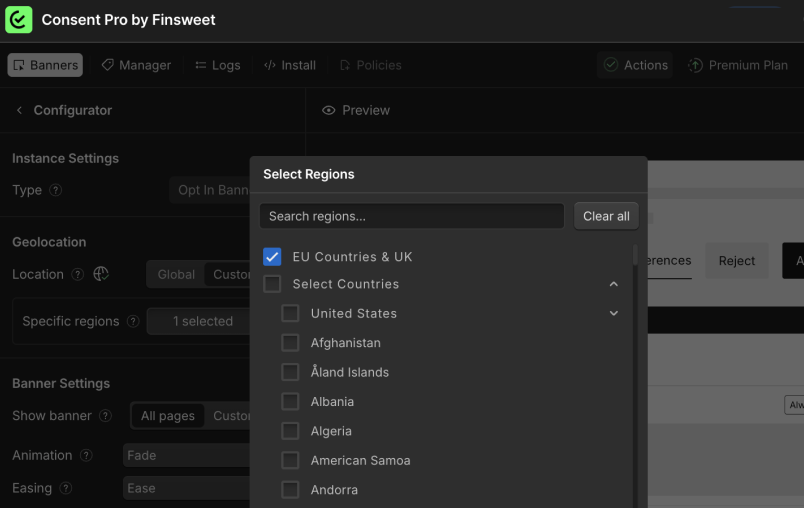
Task: Check the Algeria checkbox
Action: [x=290, y=431]
